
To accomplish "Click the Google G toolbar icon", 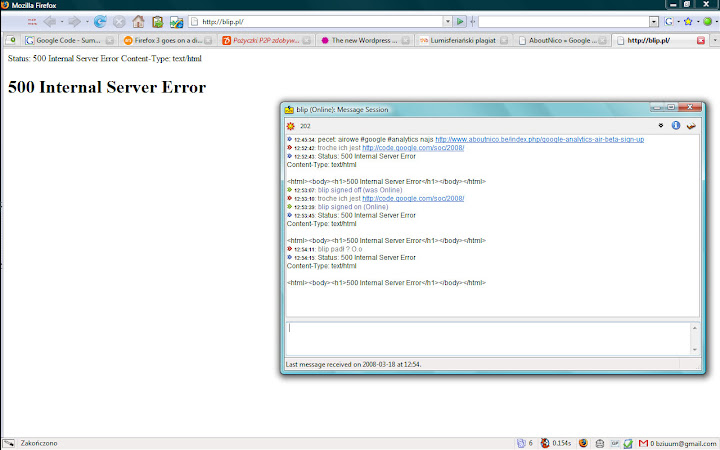I will click(x=669, y=22).
